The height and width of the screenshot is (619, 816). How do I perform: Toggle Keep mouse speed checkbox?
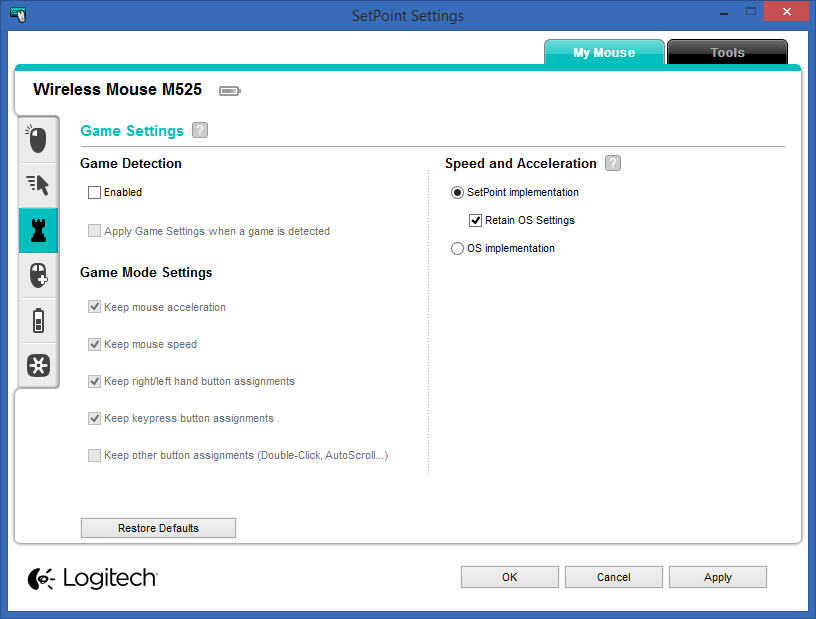(94, 344)
